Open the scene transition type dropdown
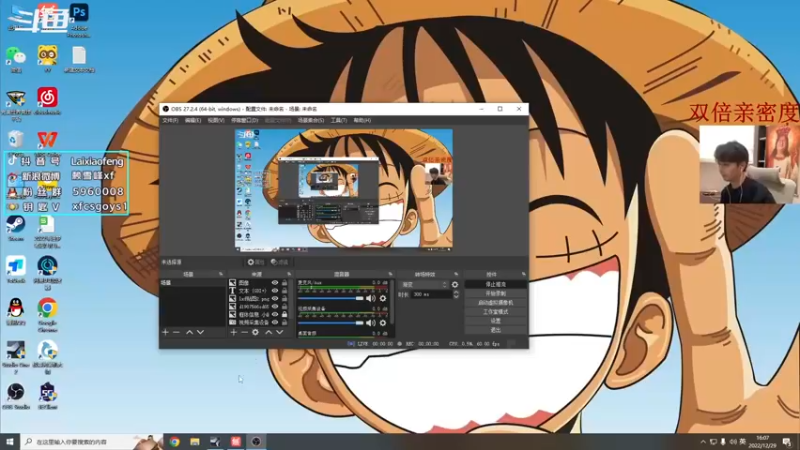Screen dimensions: 800x450 click(424, 285)
